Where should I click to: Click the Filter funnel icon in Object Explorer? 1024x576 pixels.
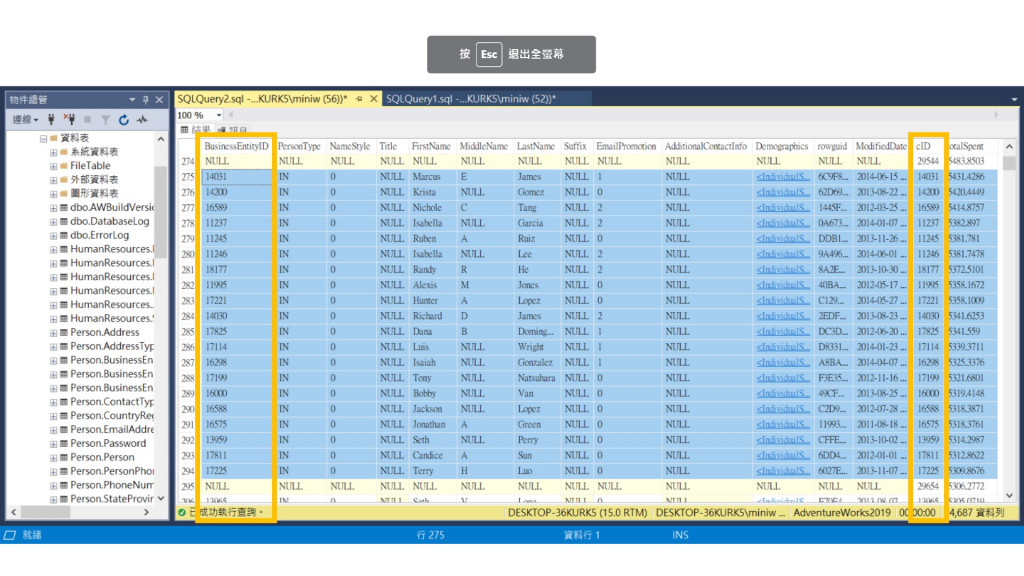coord(105,120)
